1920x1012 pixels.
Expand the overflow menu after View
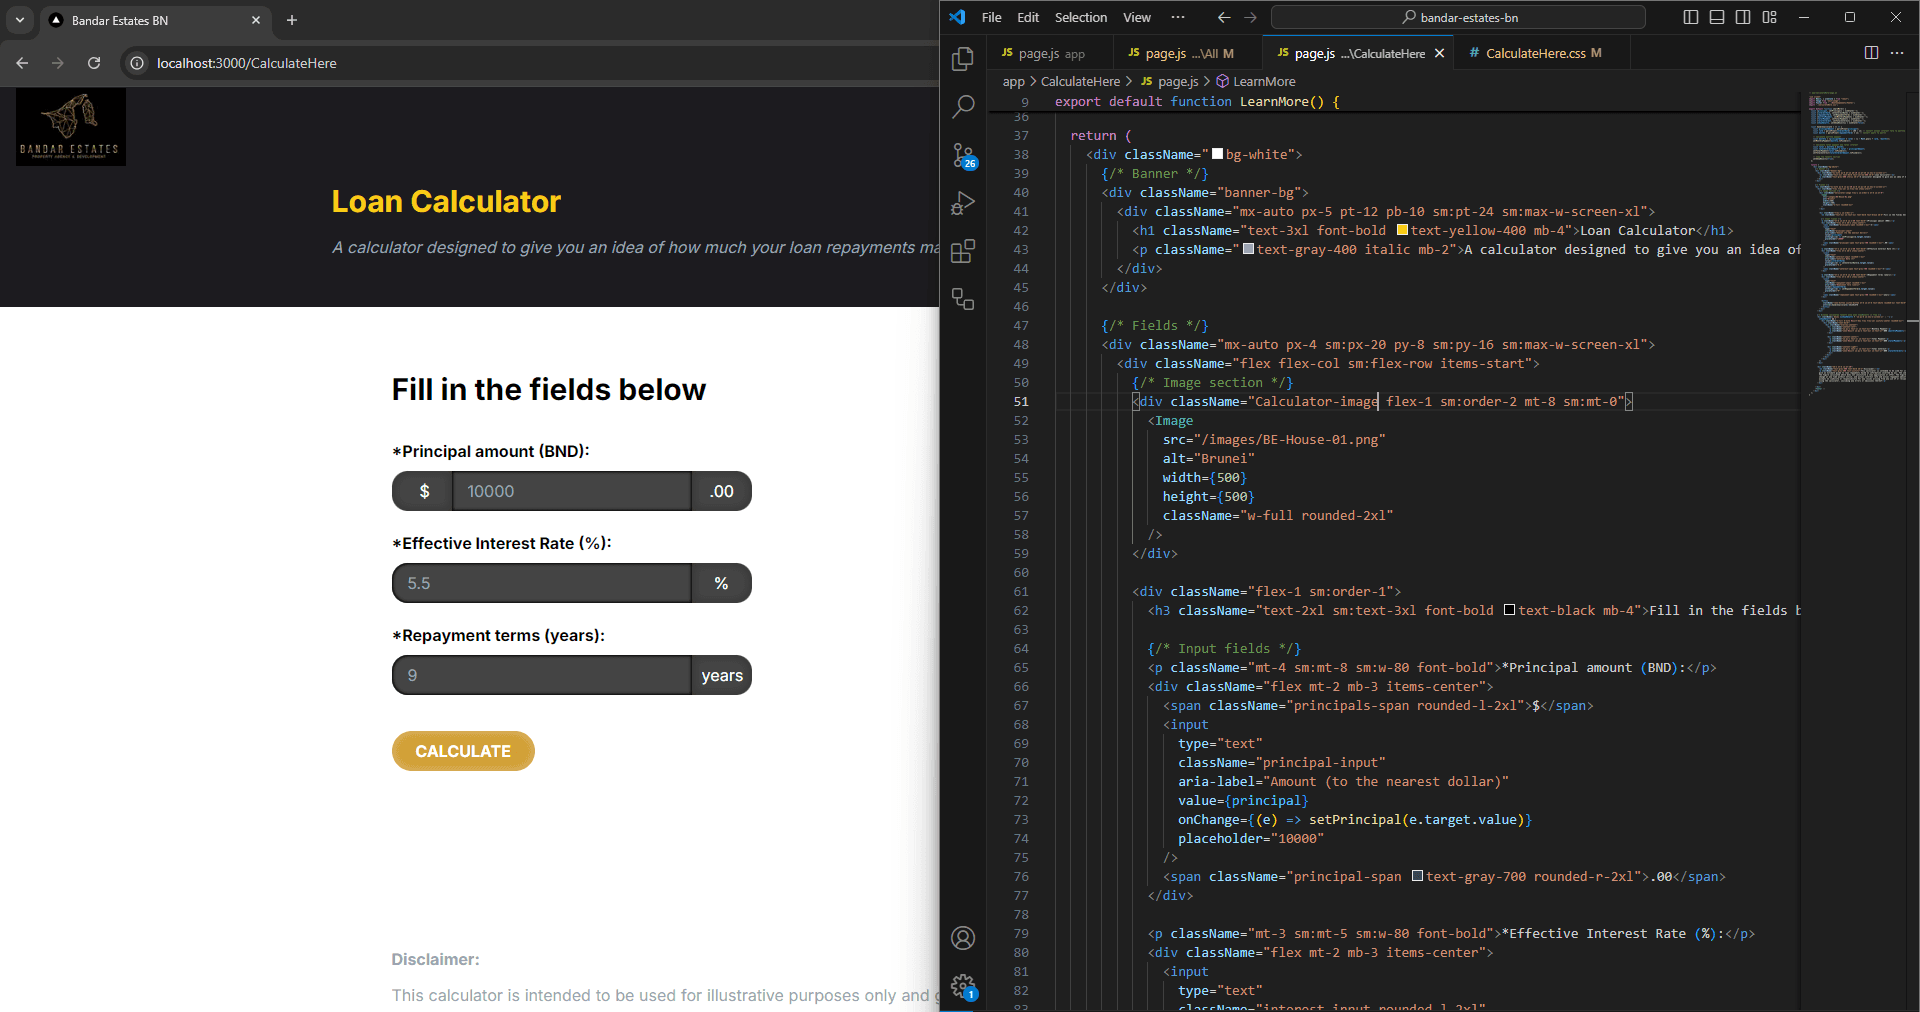click(x=1178, y=17)
